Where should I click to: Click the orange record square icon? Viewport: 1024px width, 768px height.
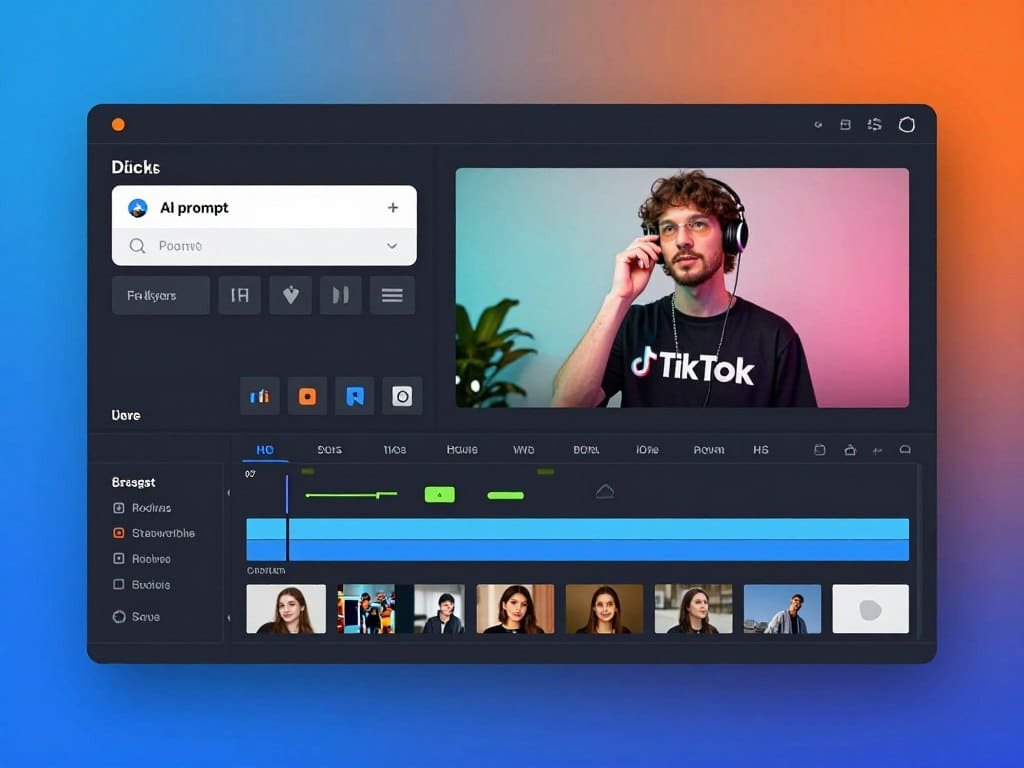(x=307, y=396)
